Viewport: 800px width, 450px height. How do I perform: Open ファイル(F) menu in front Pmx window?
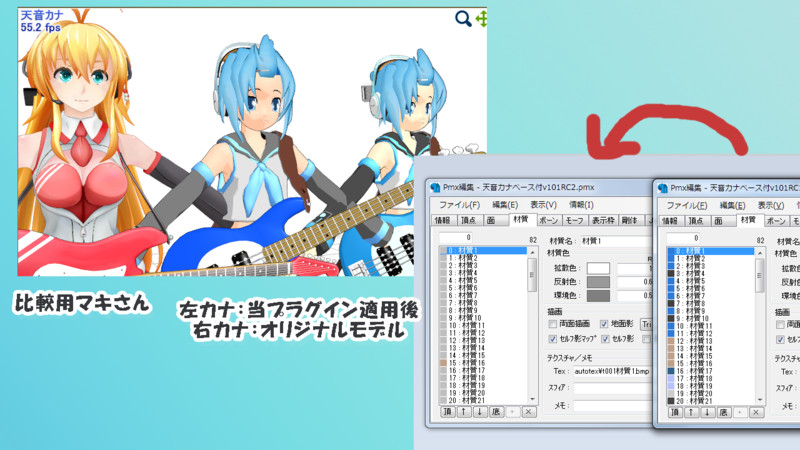point(687,205)
